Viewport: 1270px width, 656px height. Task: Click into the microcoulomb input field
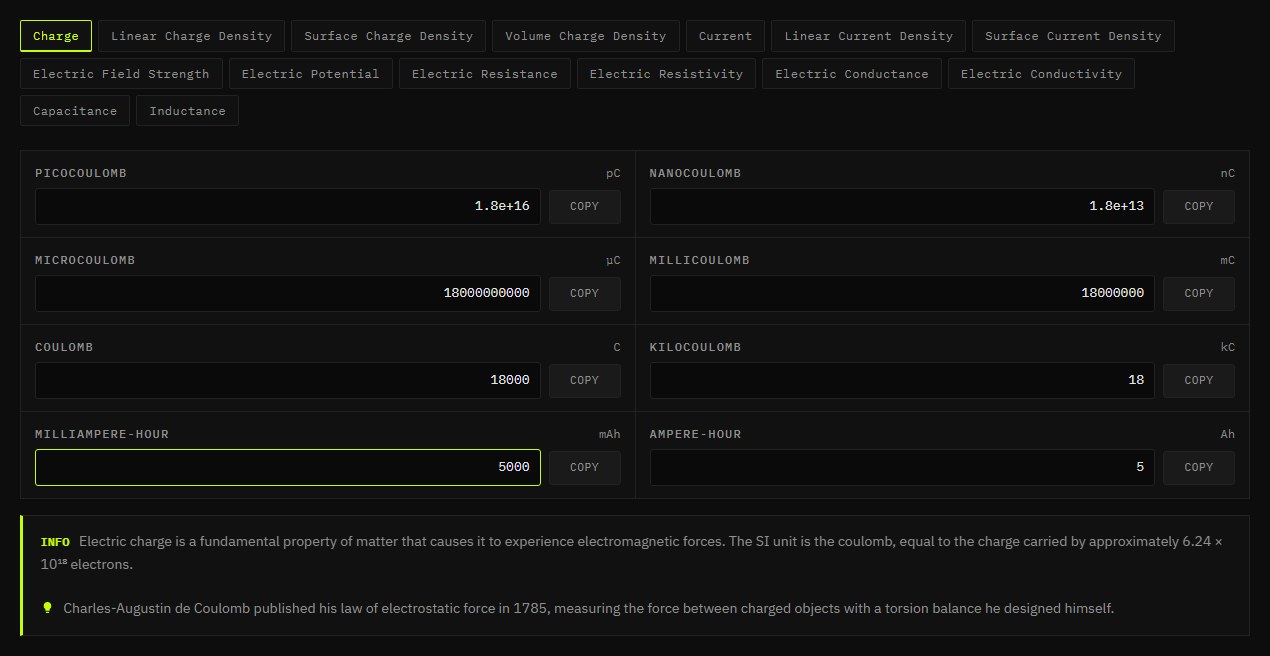tap(288, 293)
